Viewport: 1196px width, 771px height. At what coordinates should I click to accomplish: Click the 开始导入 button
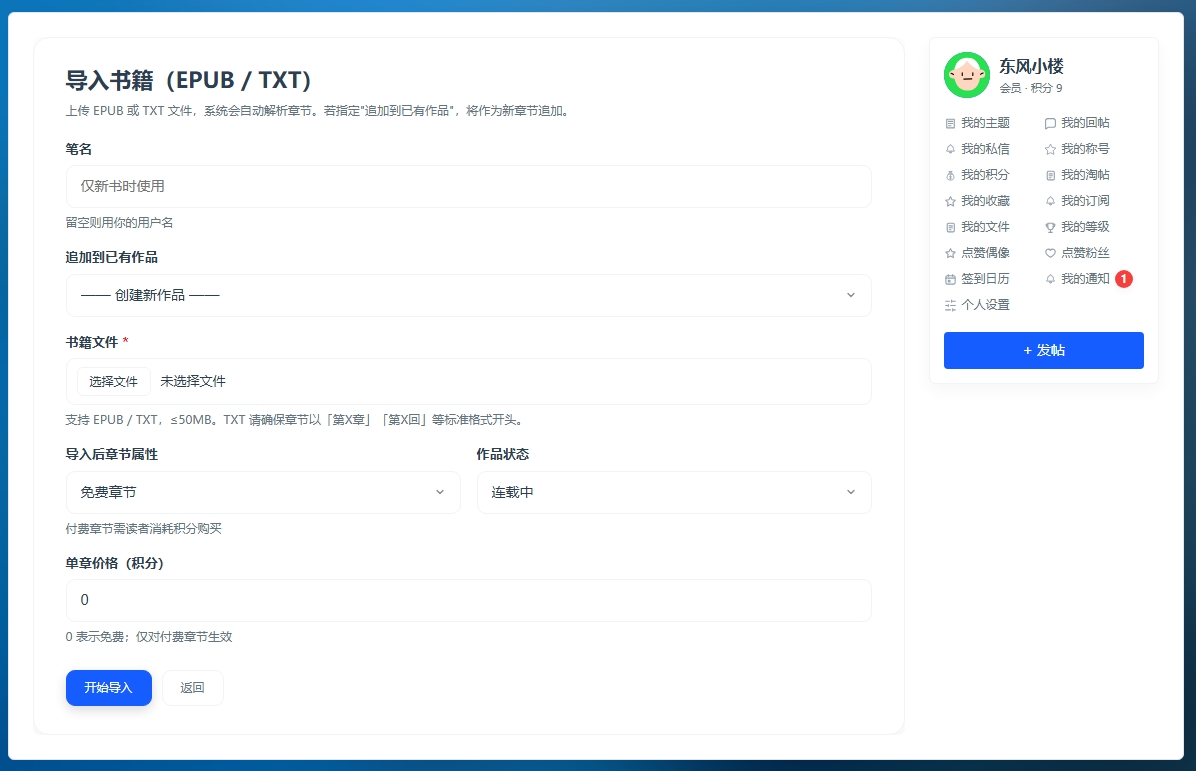point(108,688)
